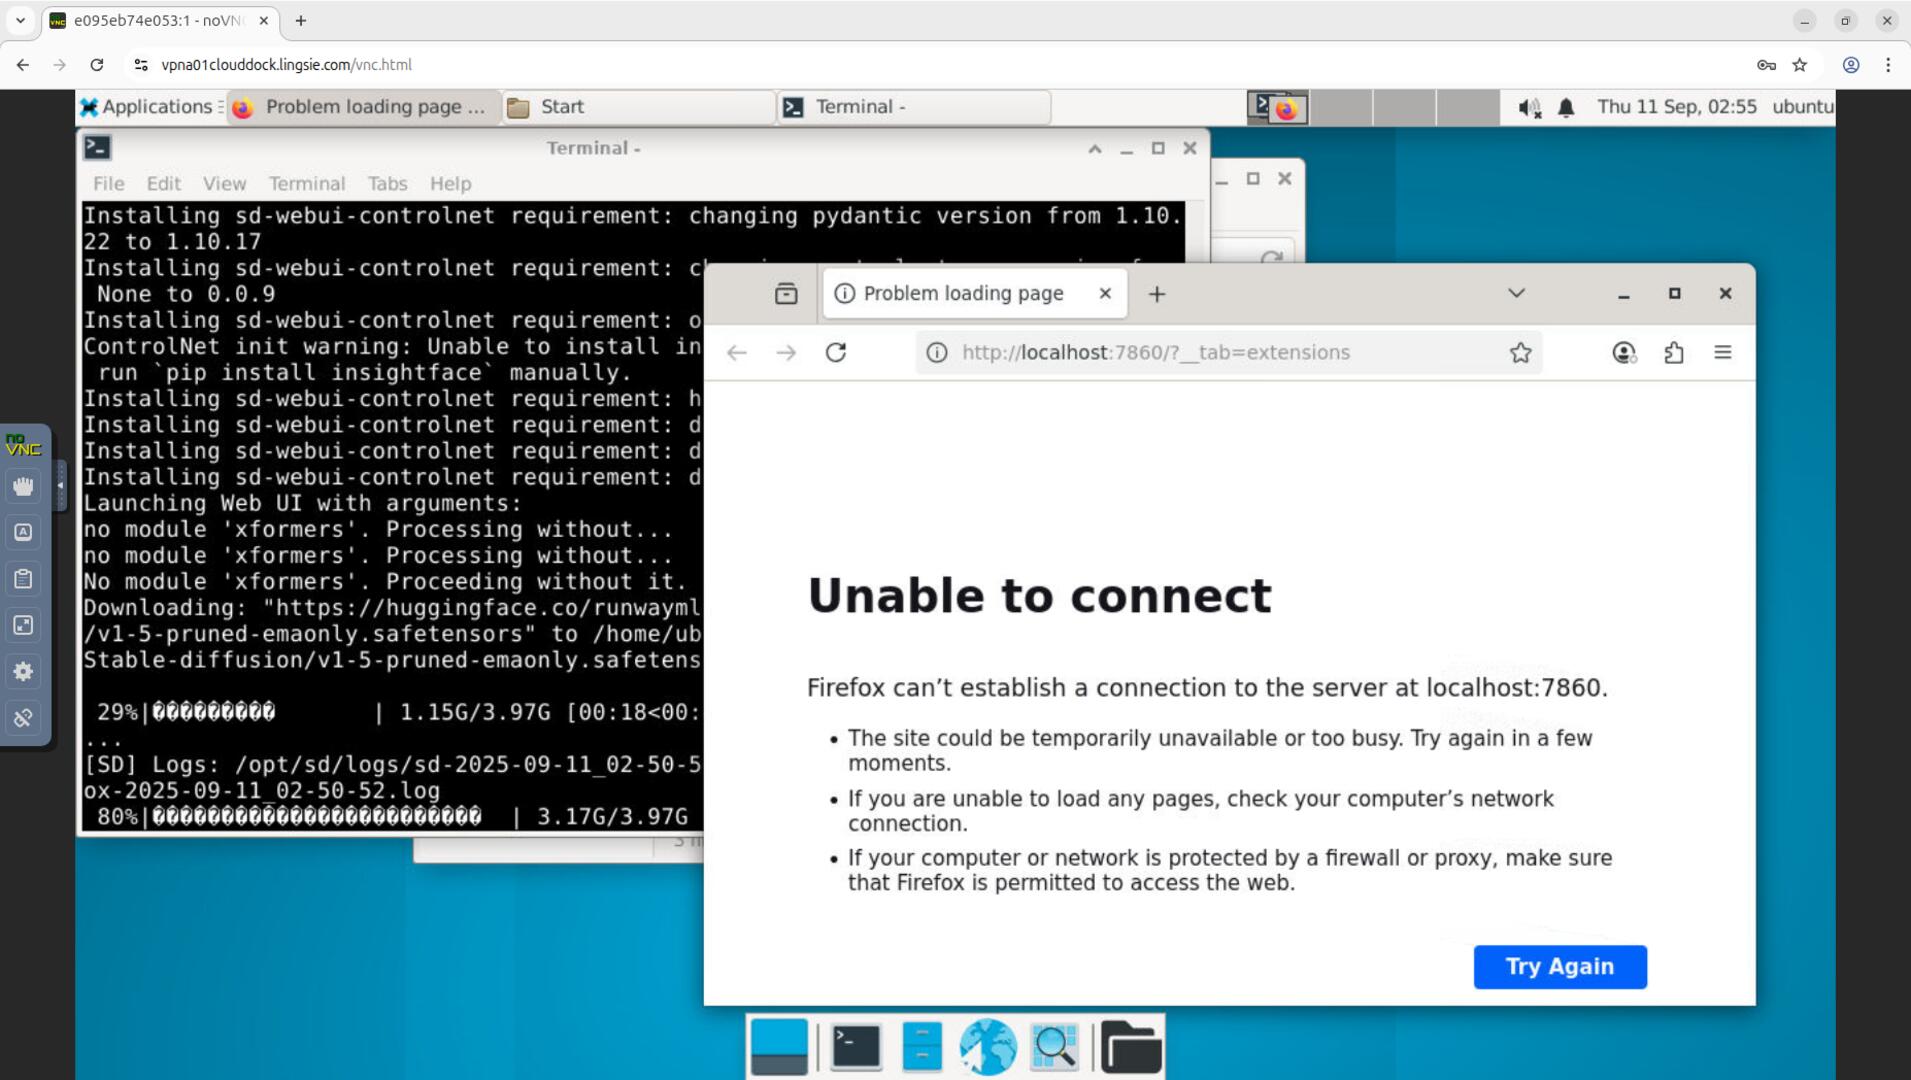Reload the Firefox page at localhost:7860
1911x1080 pixels.
pos(836,352)
